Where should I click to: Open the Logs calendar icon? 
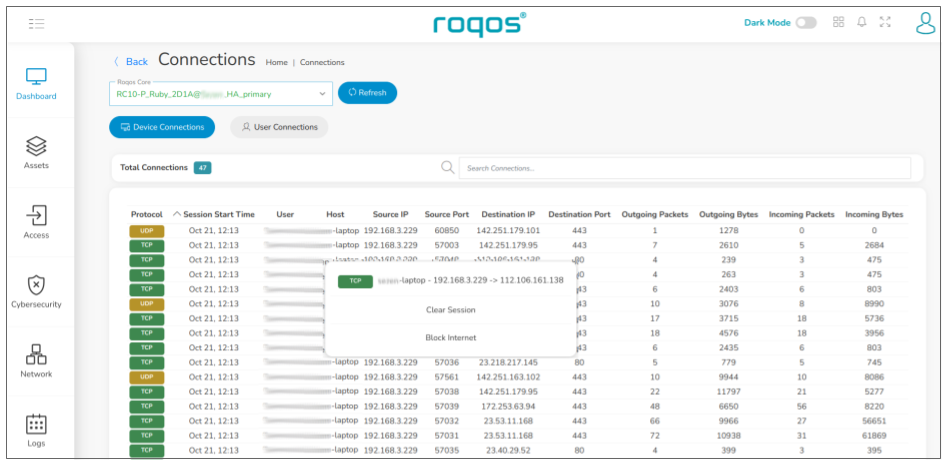pyautogui.click(x=36, y=424)
